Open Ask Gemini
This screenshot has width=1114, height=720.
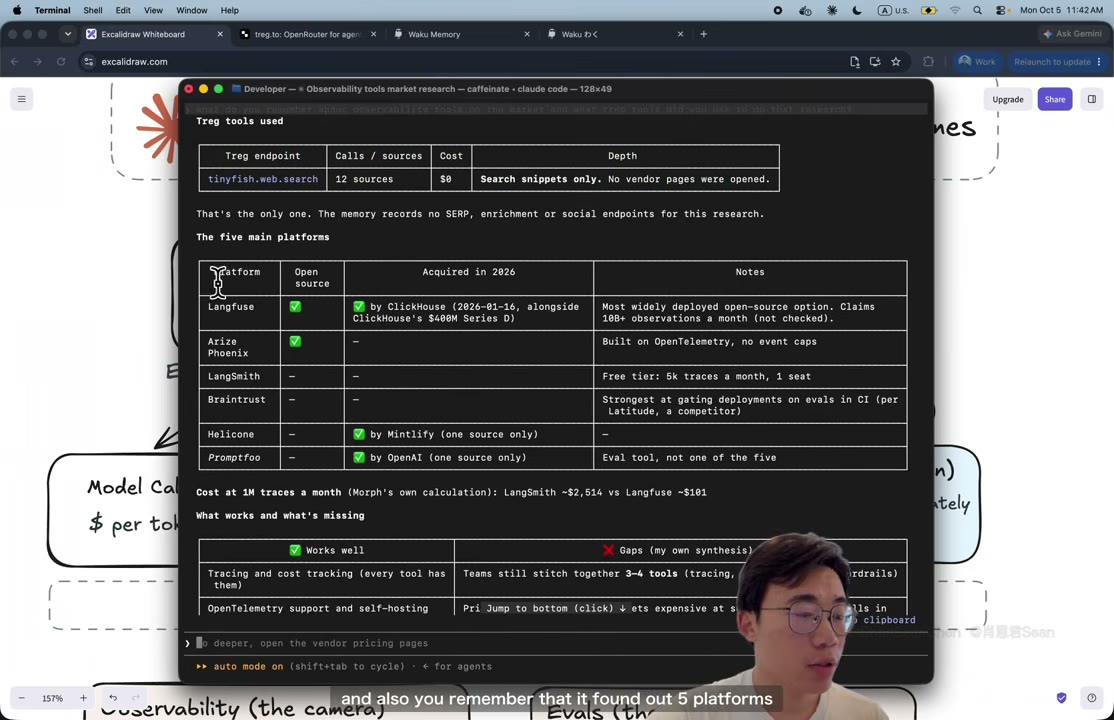[x=1072, y=34]
